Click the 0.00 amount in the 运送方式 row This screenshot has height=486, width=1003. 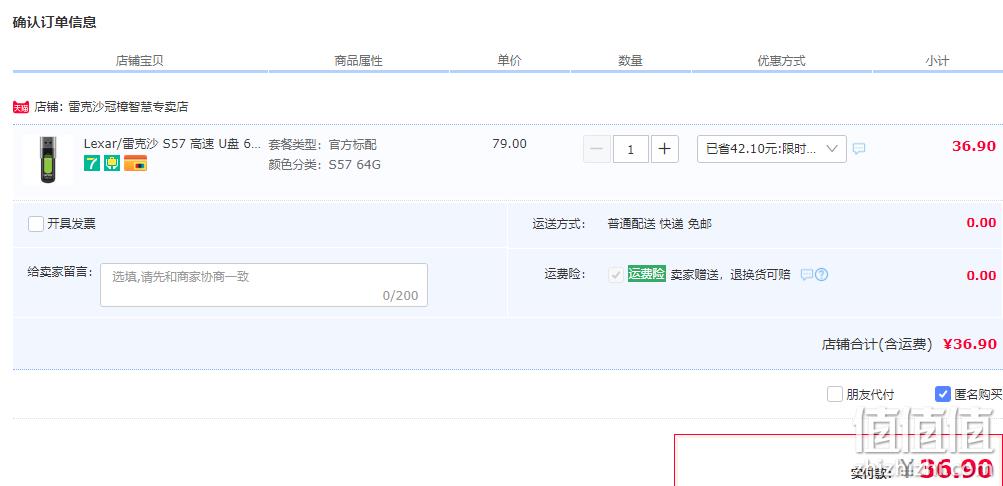[x=981, y=223]
